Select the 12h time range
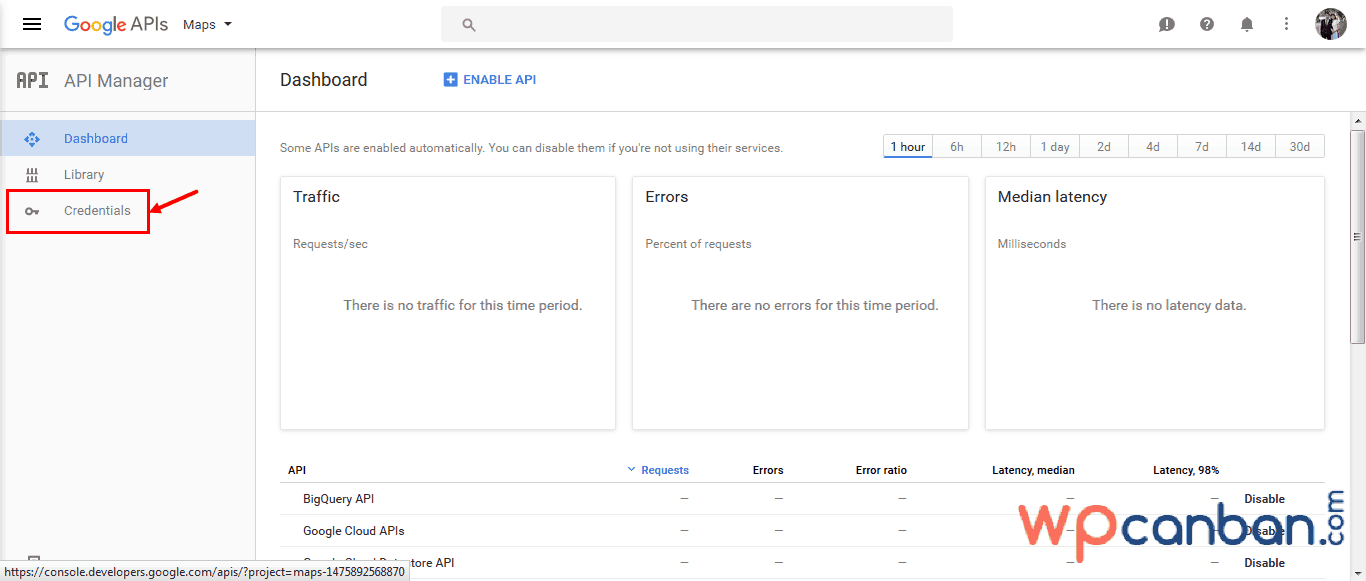The width and height of the screenshot is (1366, 581). (x=1006, y=146)
